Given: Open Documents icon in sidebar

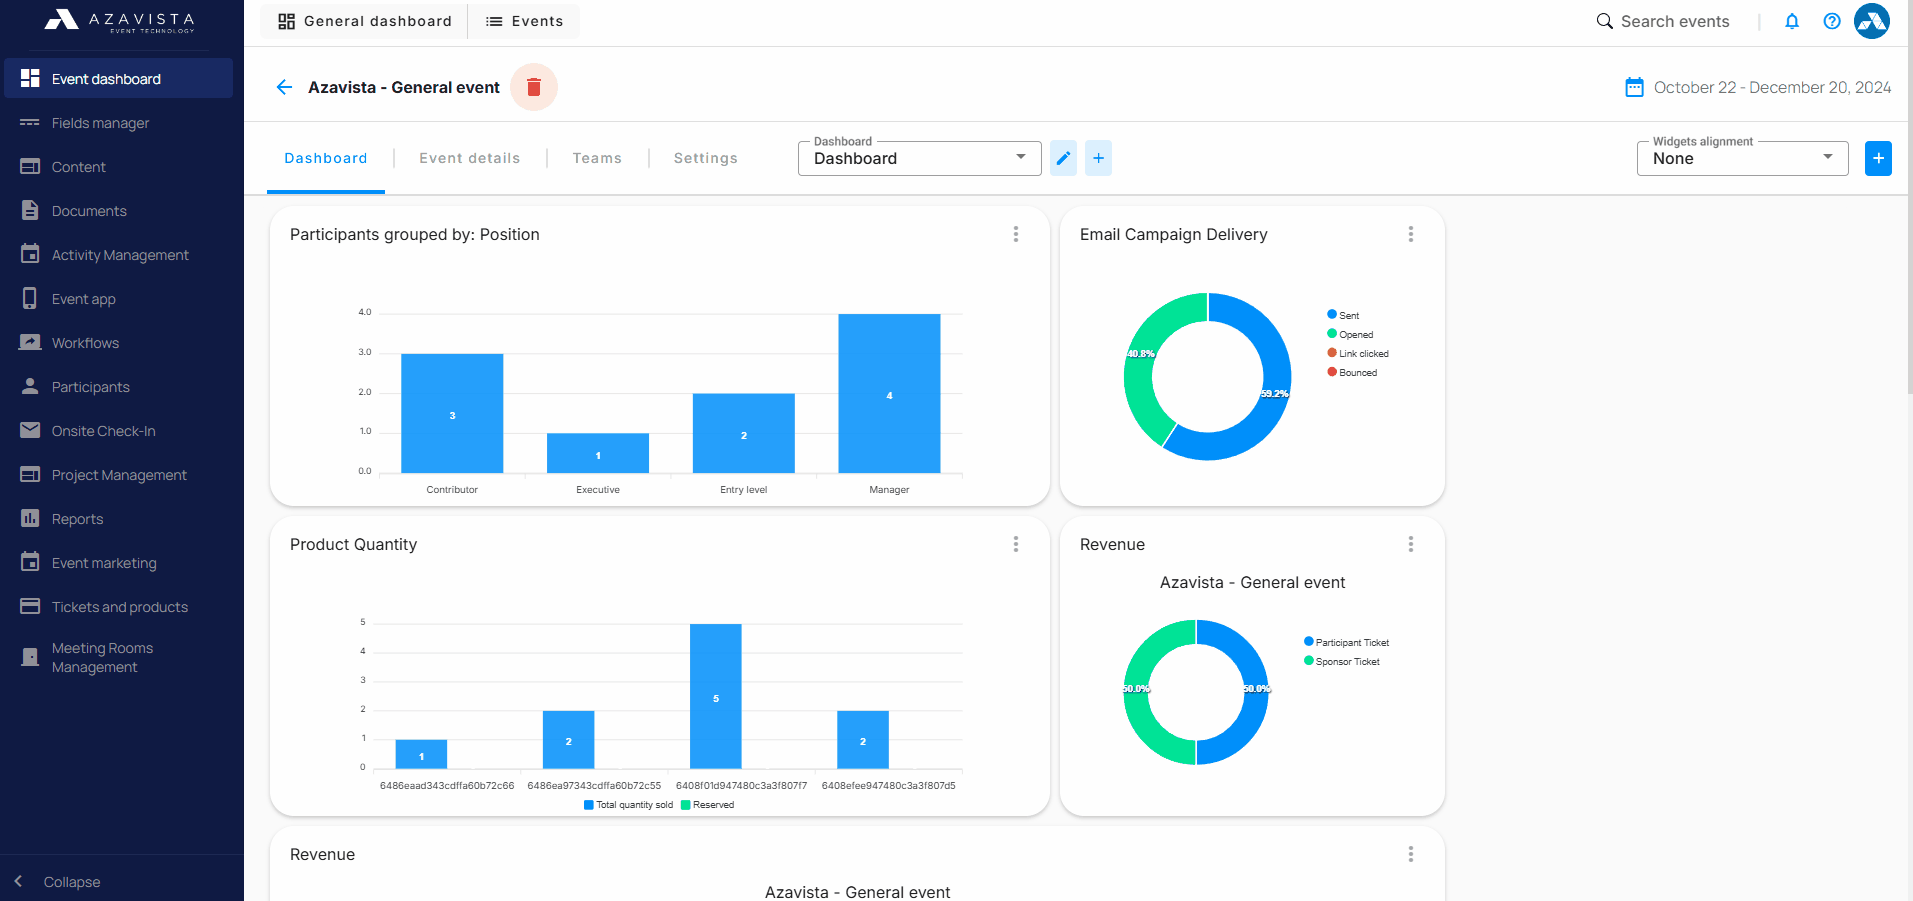Looking at the screenshot, I should [x=30, y=211].
